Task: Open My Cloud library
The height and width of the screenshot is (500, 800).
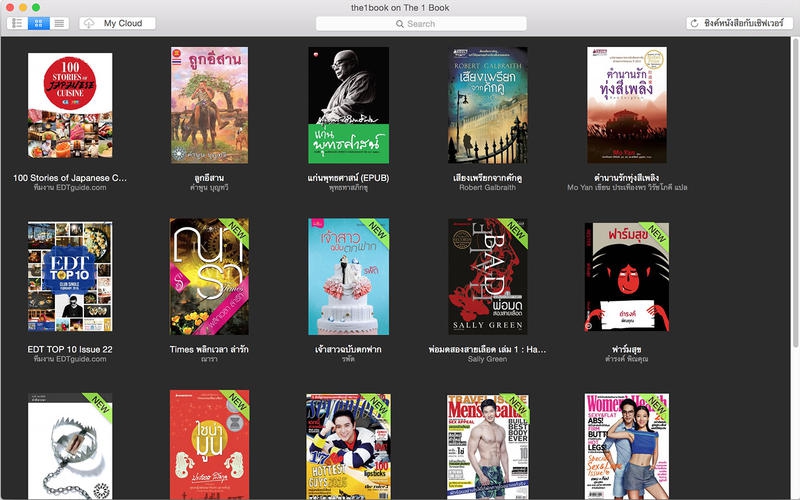Action: (117, 23)
